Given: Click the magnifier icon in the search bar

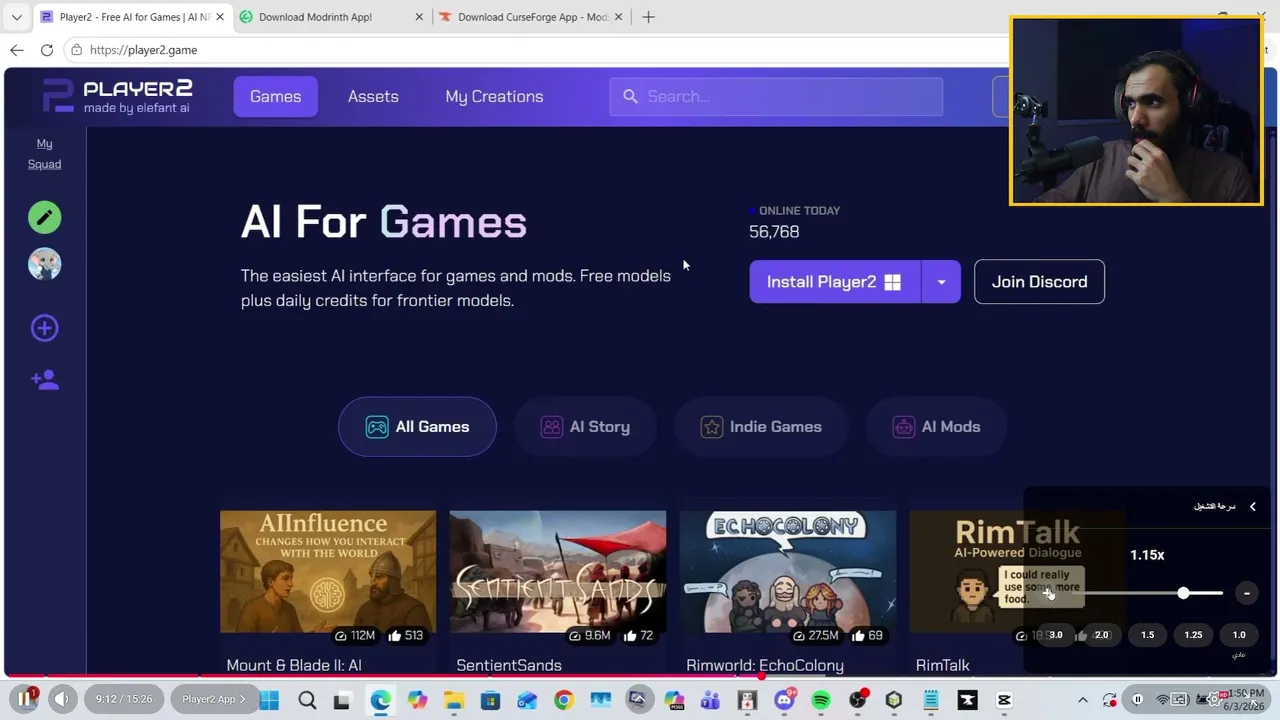Looking at the screenshot, I should 630,96.
